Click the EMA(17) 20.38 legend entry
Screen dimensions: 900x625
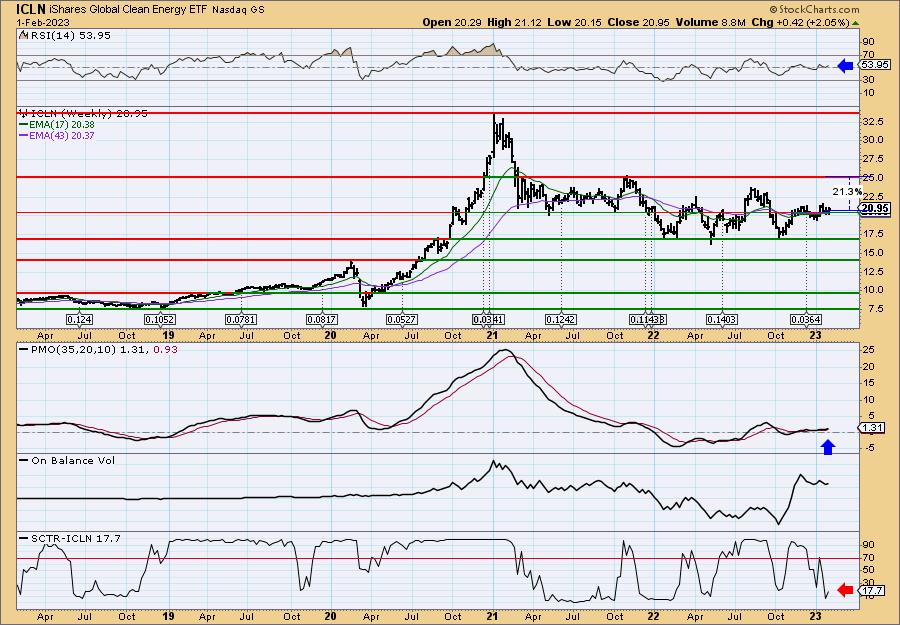click(x=57, y=125)
